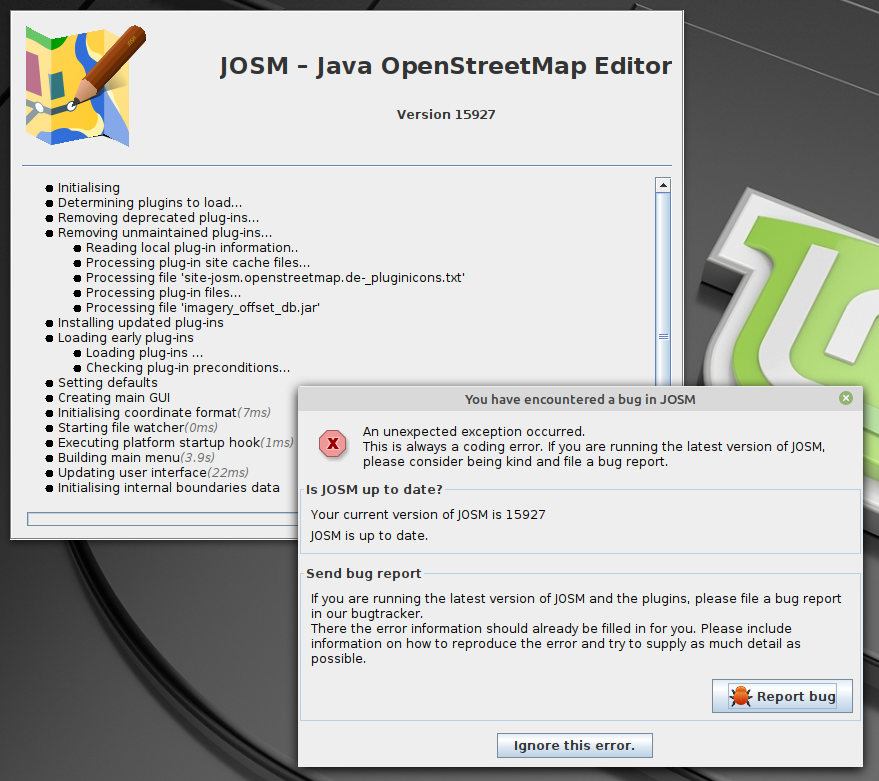
Task: Select 'Removing unmaintained plug-ins...' log entry
Action: 165,233
